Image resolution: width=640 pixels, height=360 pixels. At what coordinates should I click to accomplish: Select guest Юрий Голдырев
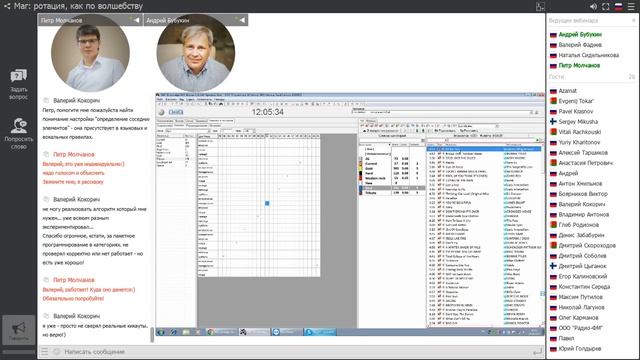tap(580, 349)
